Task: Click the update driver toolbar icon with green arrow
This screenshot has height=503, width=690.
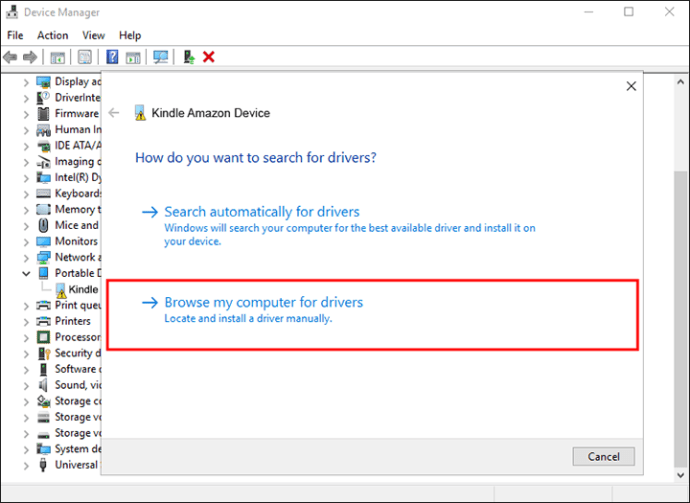Action: [x=188, y=57]
